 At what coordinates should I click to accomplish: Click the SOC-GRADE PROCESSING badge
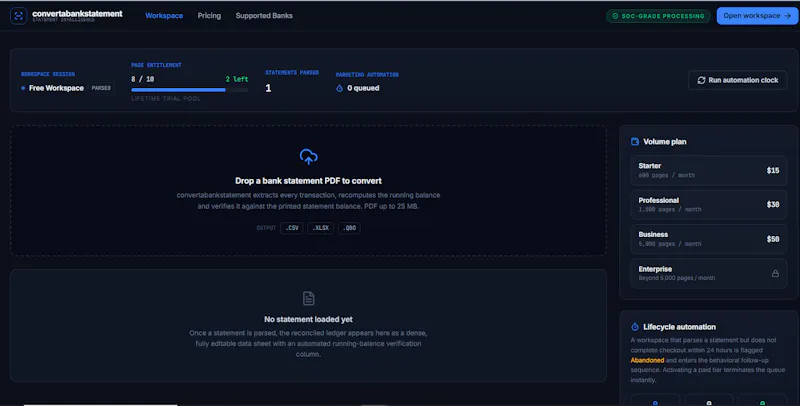658,16
